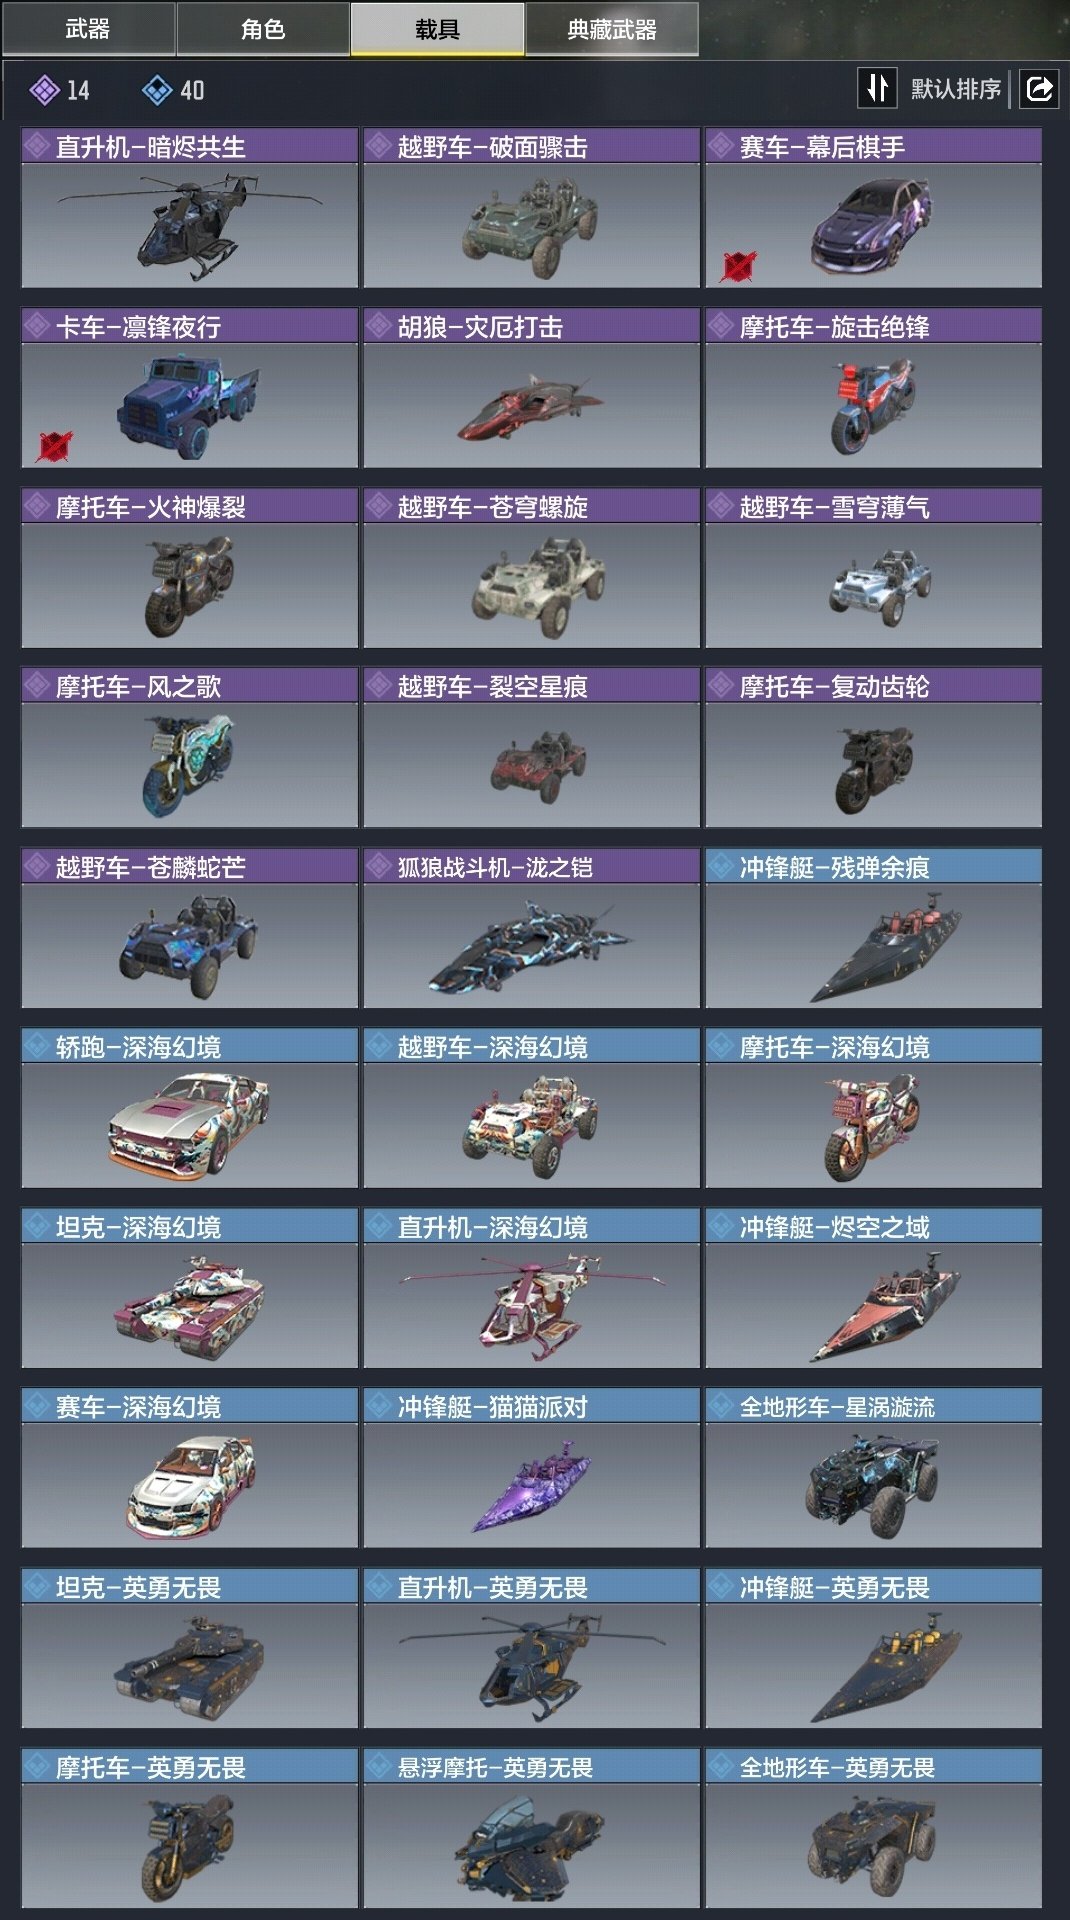Select the 冲锋艇-猫猫派对 boat thumbnail
1070x1920 pixels.
[x=531, y=1485]
